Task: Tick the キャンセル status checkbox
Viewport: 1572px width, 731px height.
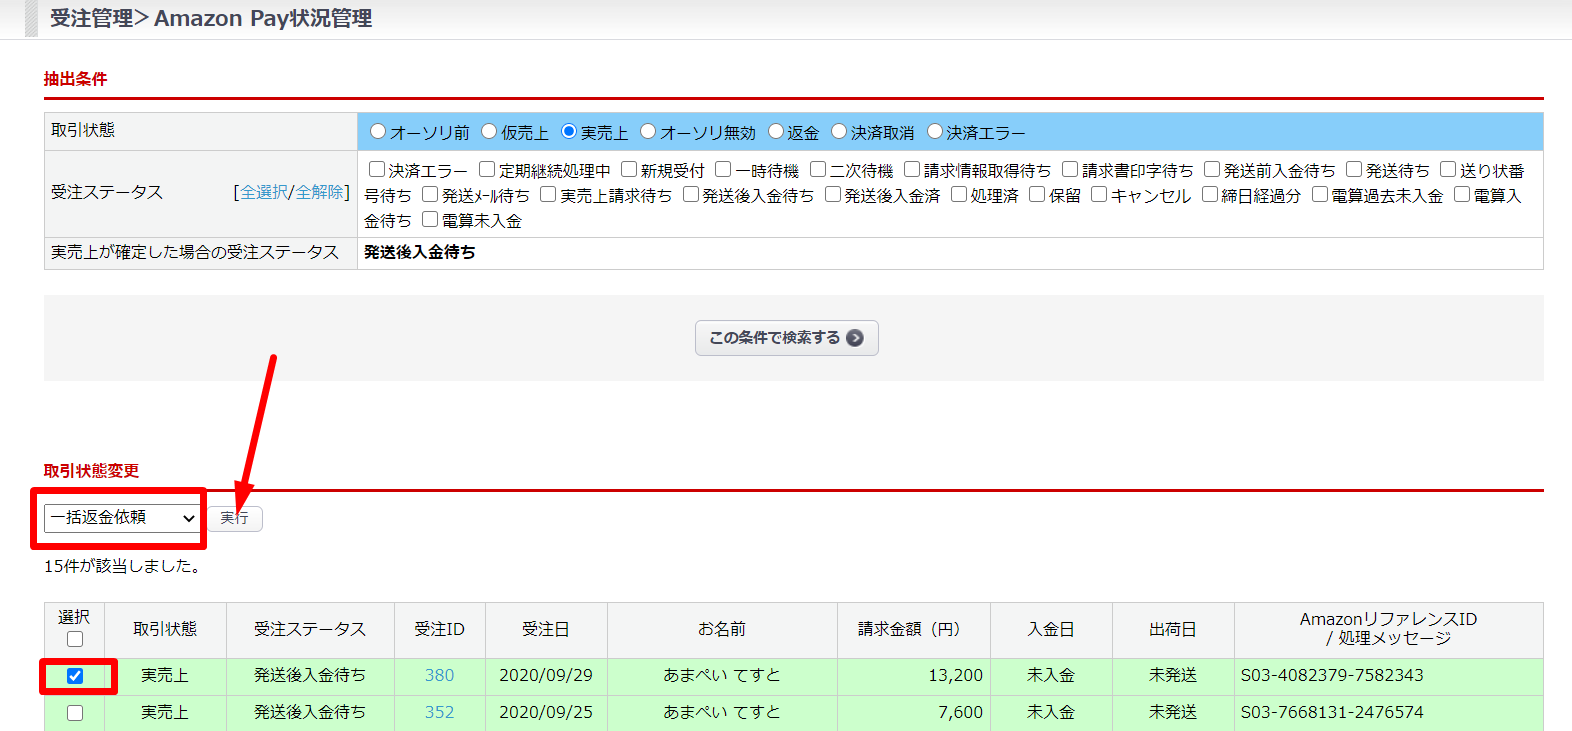Action: [x=1099, y=195]
